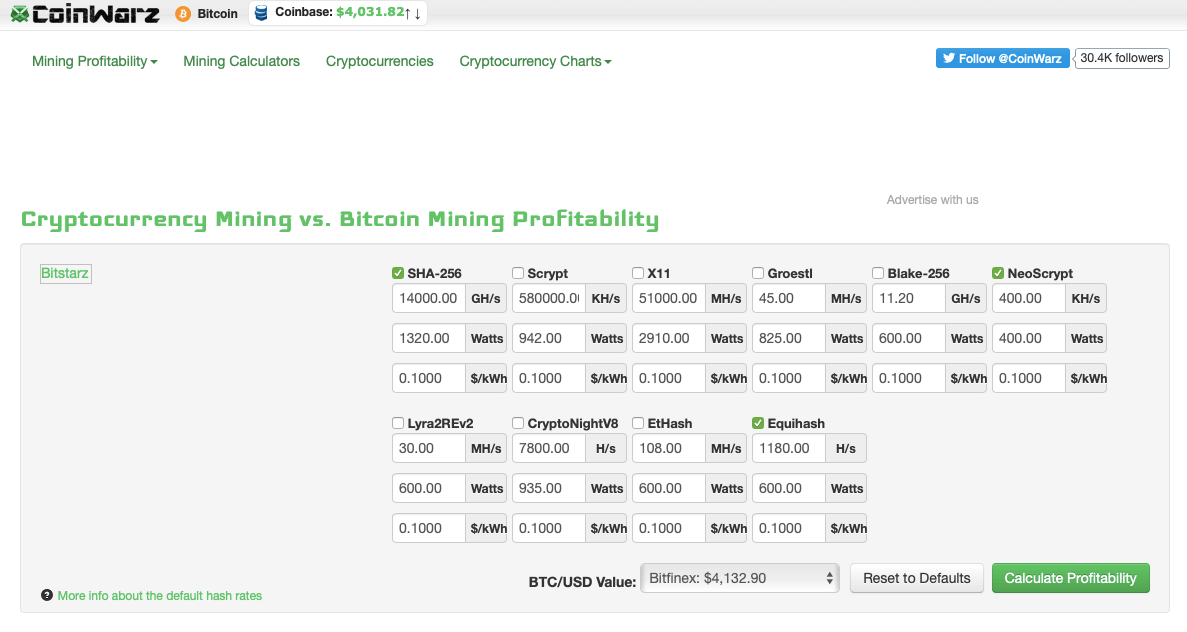Image resolution: width=1187 pixels, height=632 pixels.
Task: Go to Mining Calculators page
Action: pos(241,61)
